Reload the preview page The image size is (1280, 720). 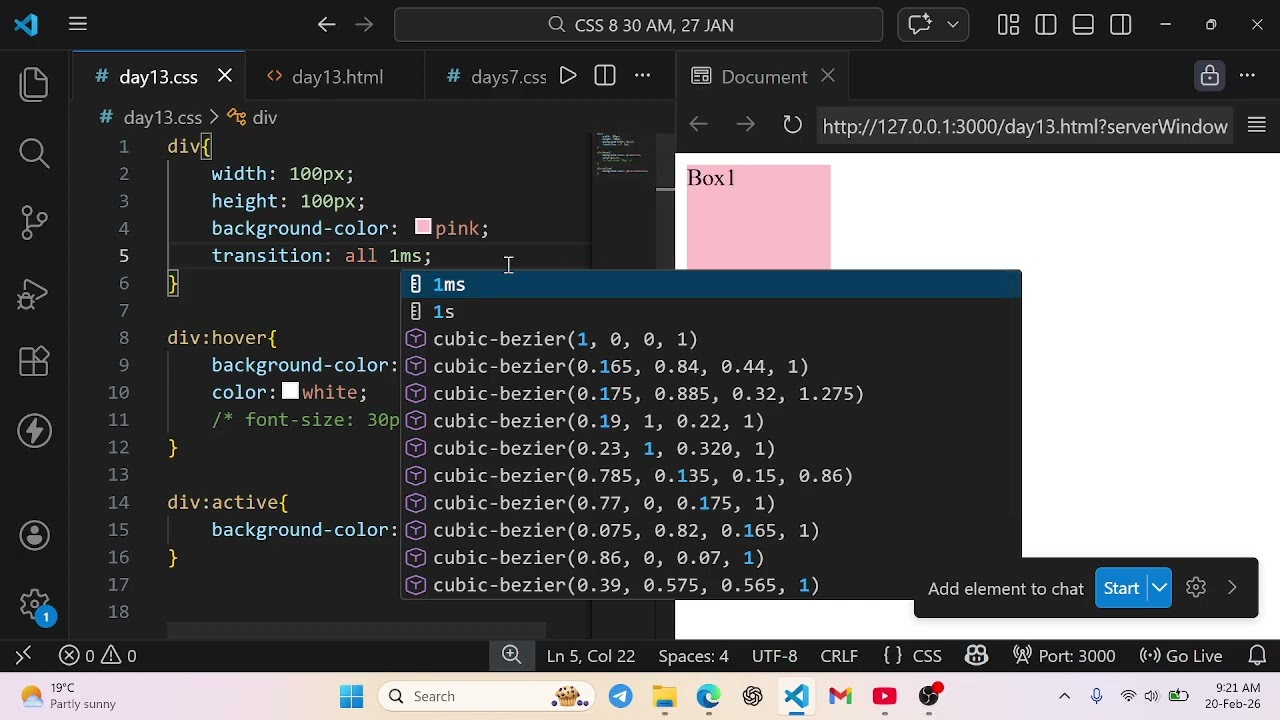pos(792,125)
